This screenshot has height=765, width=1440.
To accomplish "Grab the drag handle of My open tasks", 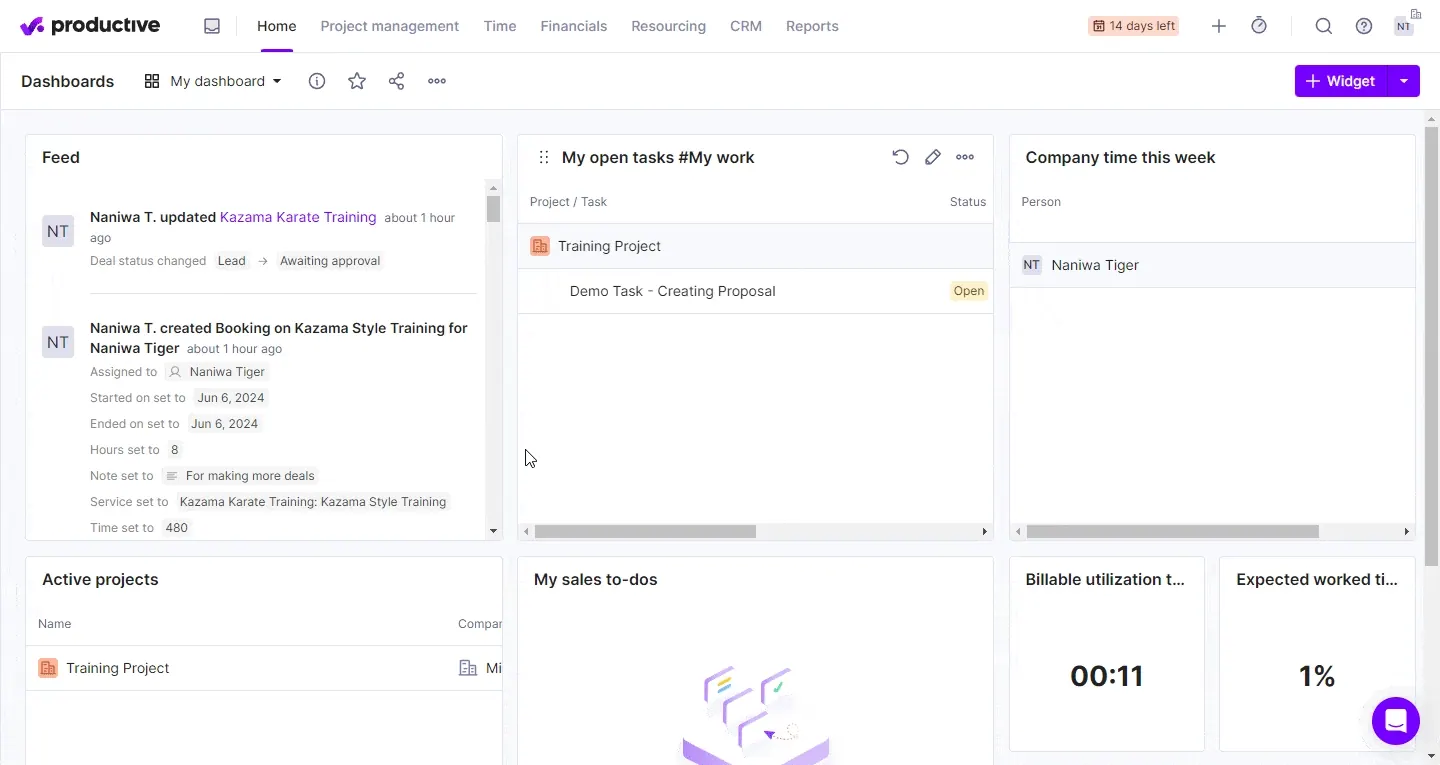I will 544,157.
